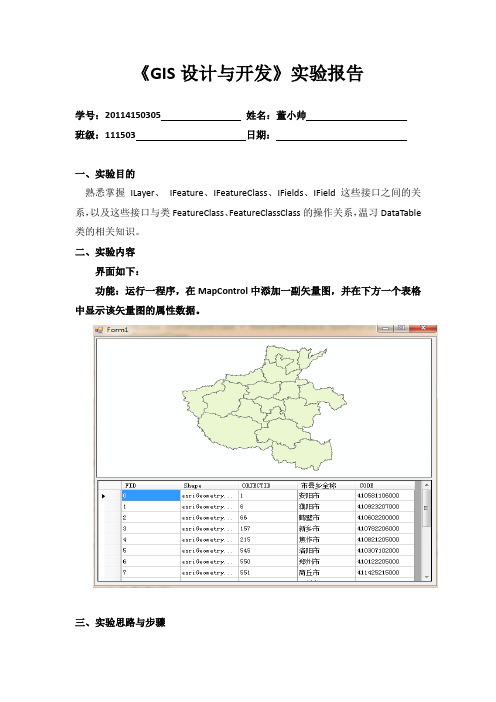Click OBJECTID value 157
The width and height of the screenshot is (496, 702).
click(268, 529)
